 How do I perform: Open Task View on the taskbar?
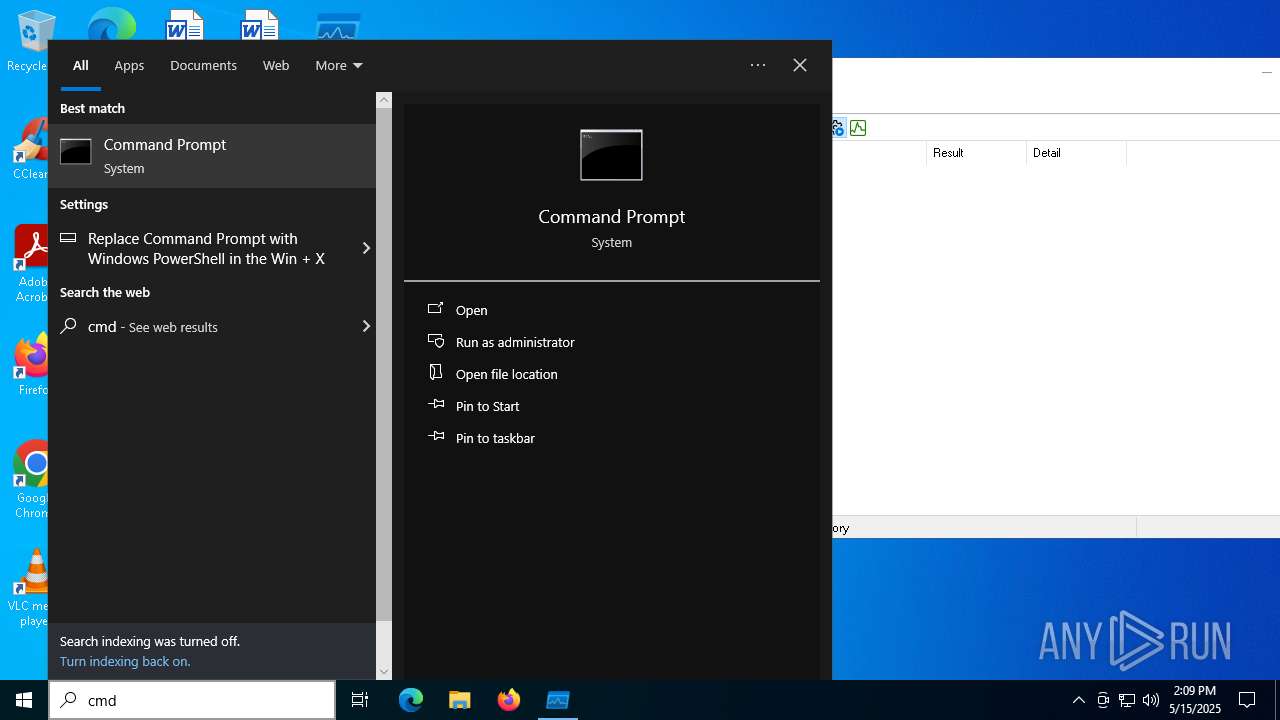coord(360,700)
